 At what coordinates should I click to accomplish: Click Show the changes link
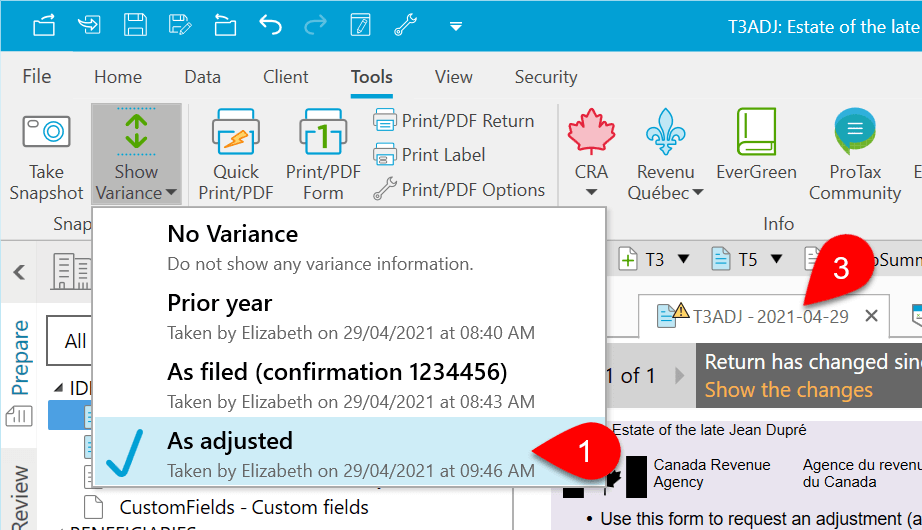pyautogui.click(x=789, y=389)
